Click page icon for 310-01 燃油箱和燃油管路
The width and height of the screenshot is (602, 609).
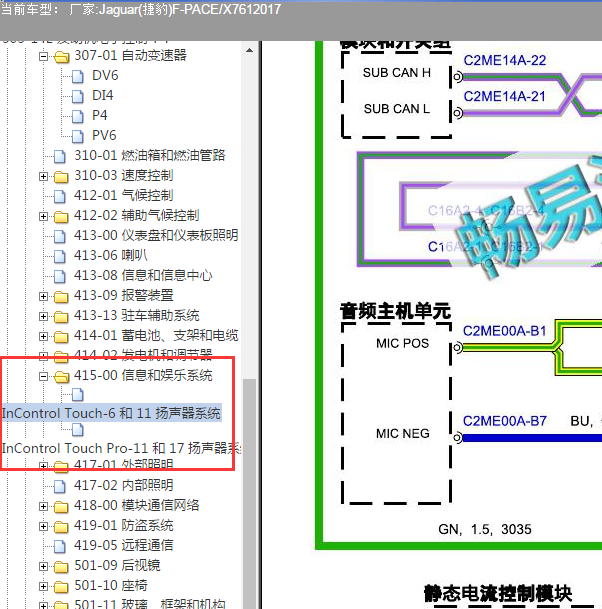pyautogui.click(x=60, y=156)
